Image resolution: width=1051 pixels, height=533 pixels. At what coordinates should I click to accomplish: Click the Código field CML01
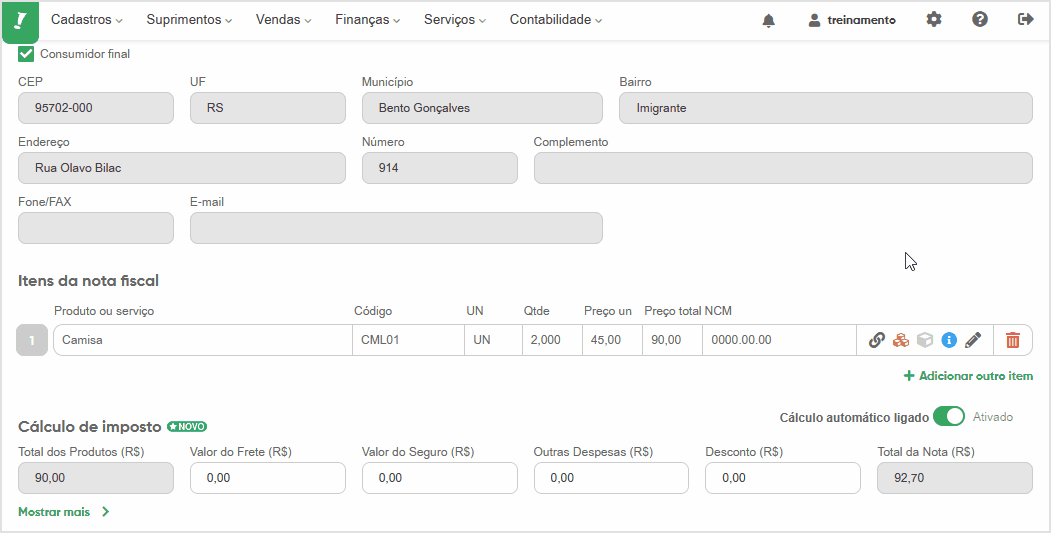(408, 340)
